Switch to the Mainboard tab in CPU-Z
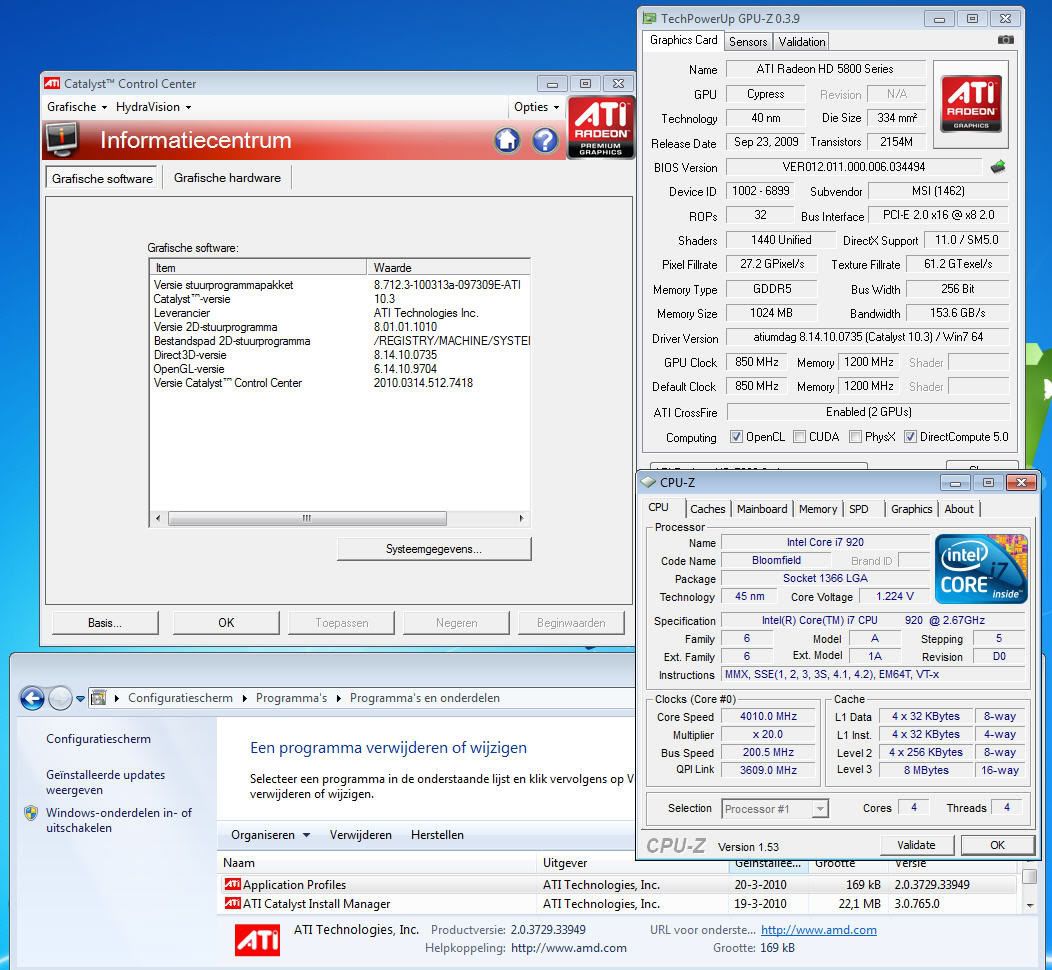 (761, 509)
